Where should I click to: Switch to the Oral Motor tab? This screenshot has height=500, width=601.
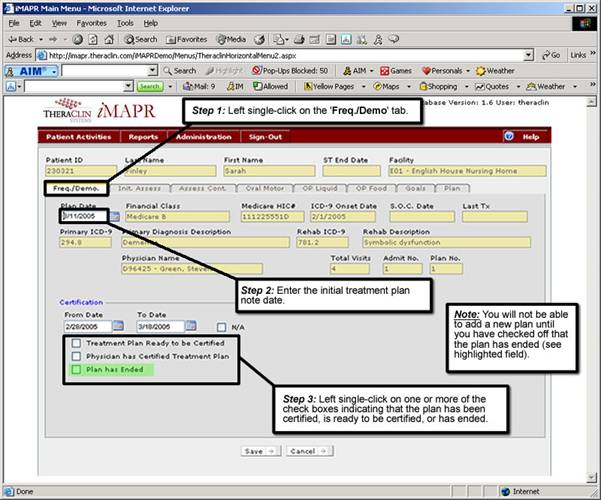(265, 188)
